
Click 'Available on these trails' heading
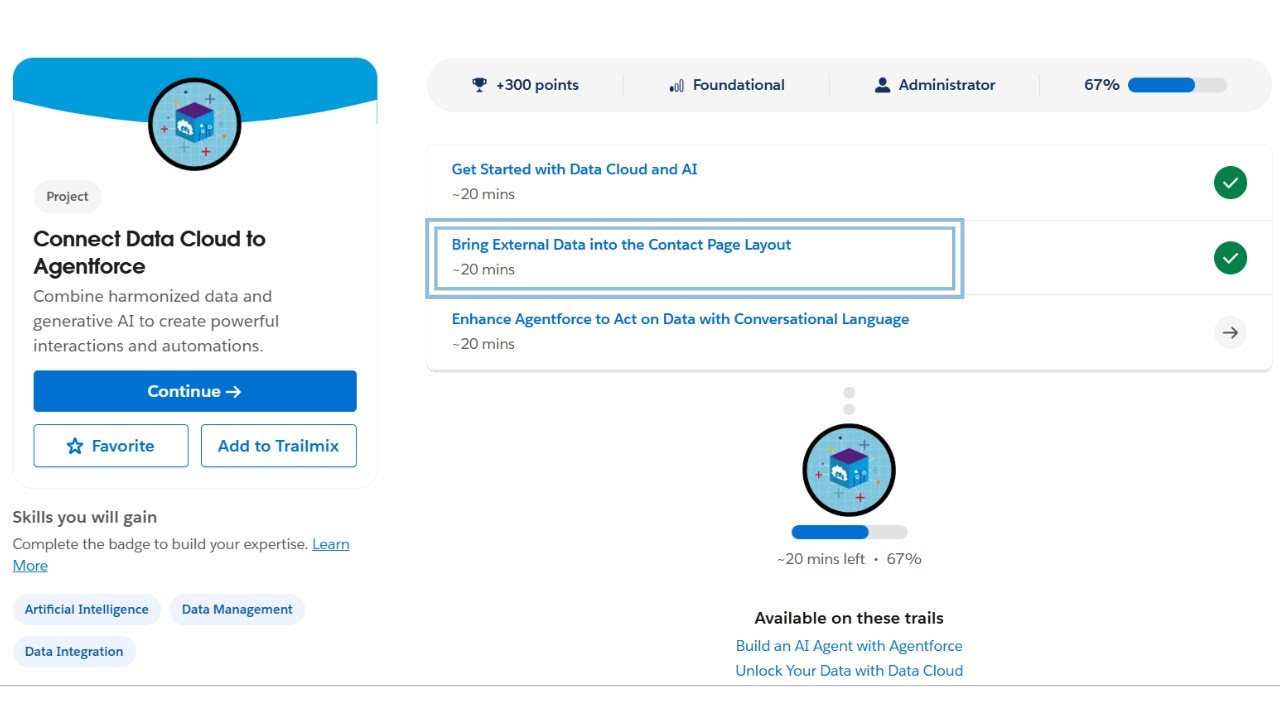pos(849,618)
